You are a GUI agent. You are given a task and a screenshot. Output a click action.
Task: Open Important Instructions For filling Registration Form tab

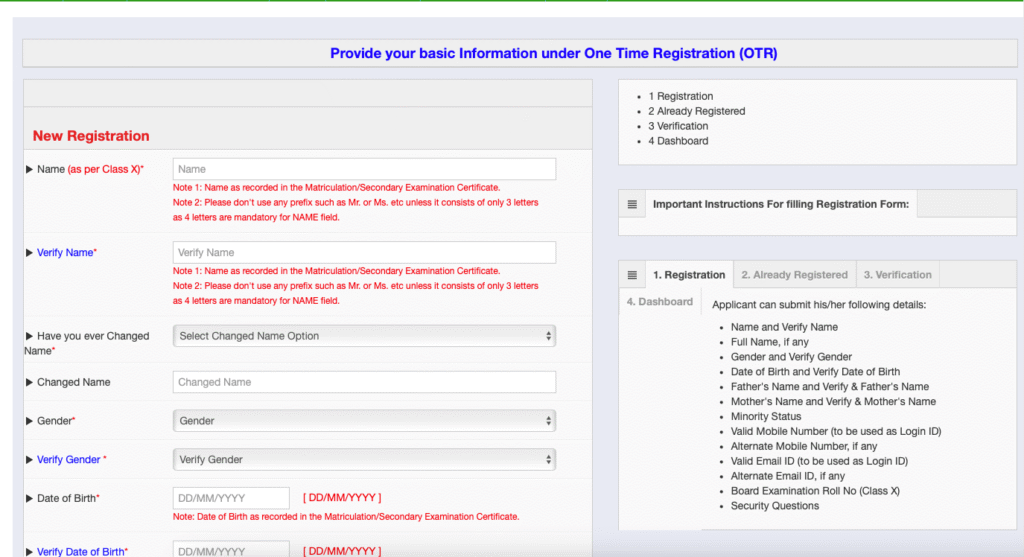click(x=780, y=204)
